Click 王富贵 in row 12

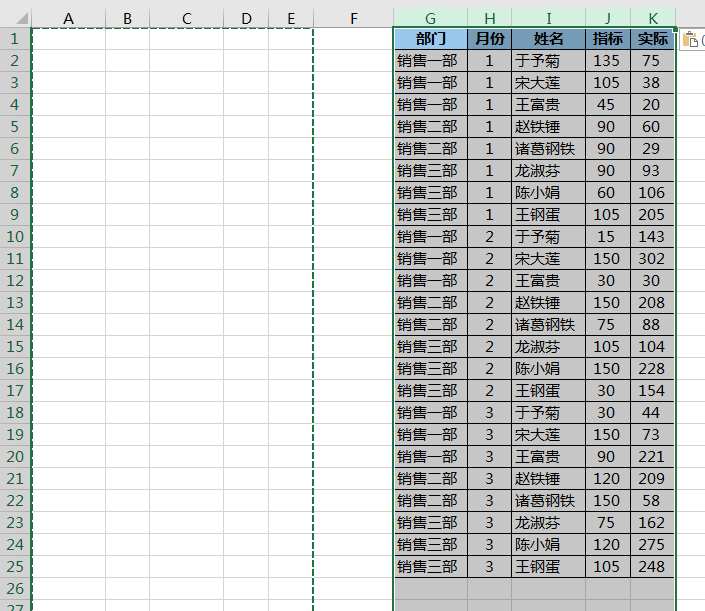click(x=549, y=281)
